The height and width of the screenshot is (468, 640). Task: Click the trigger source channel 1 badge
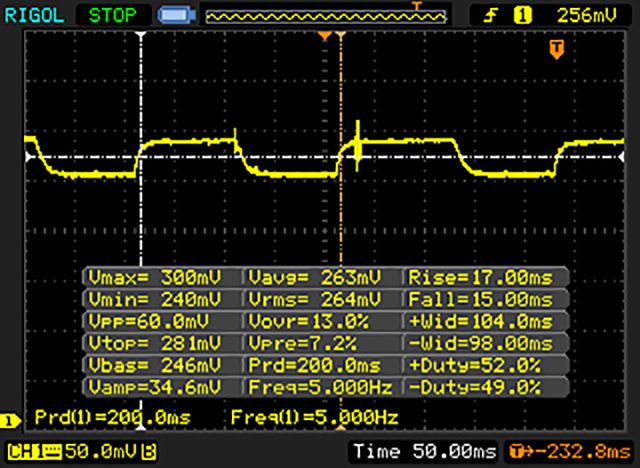coord(523,16)
